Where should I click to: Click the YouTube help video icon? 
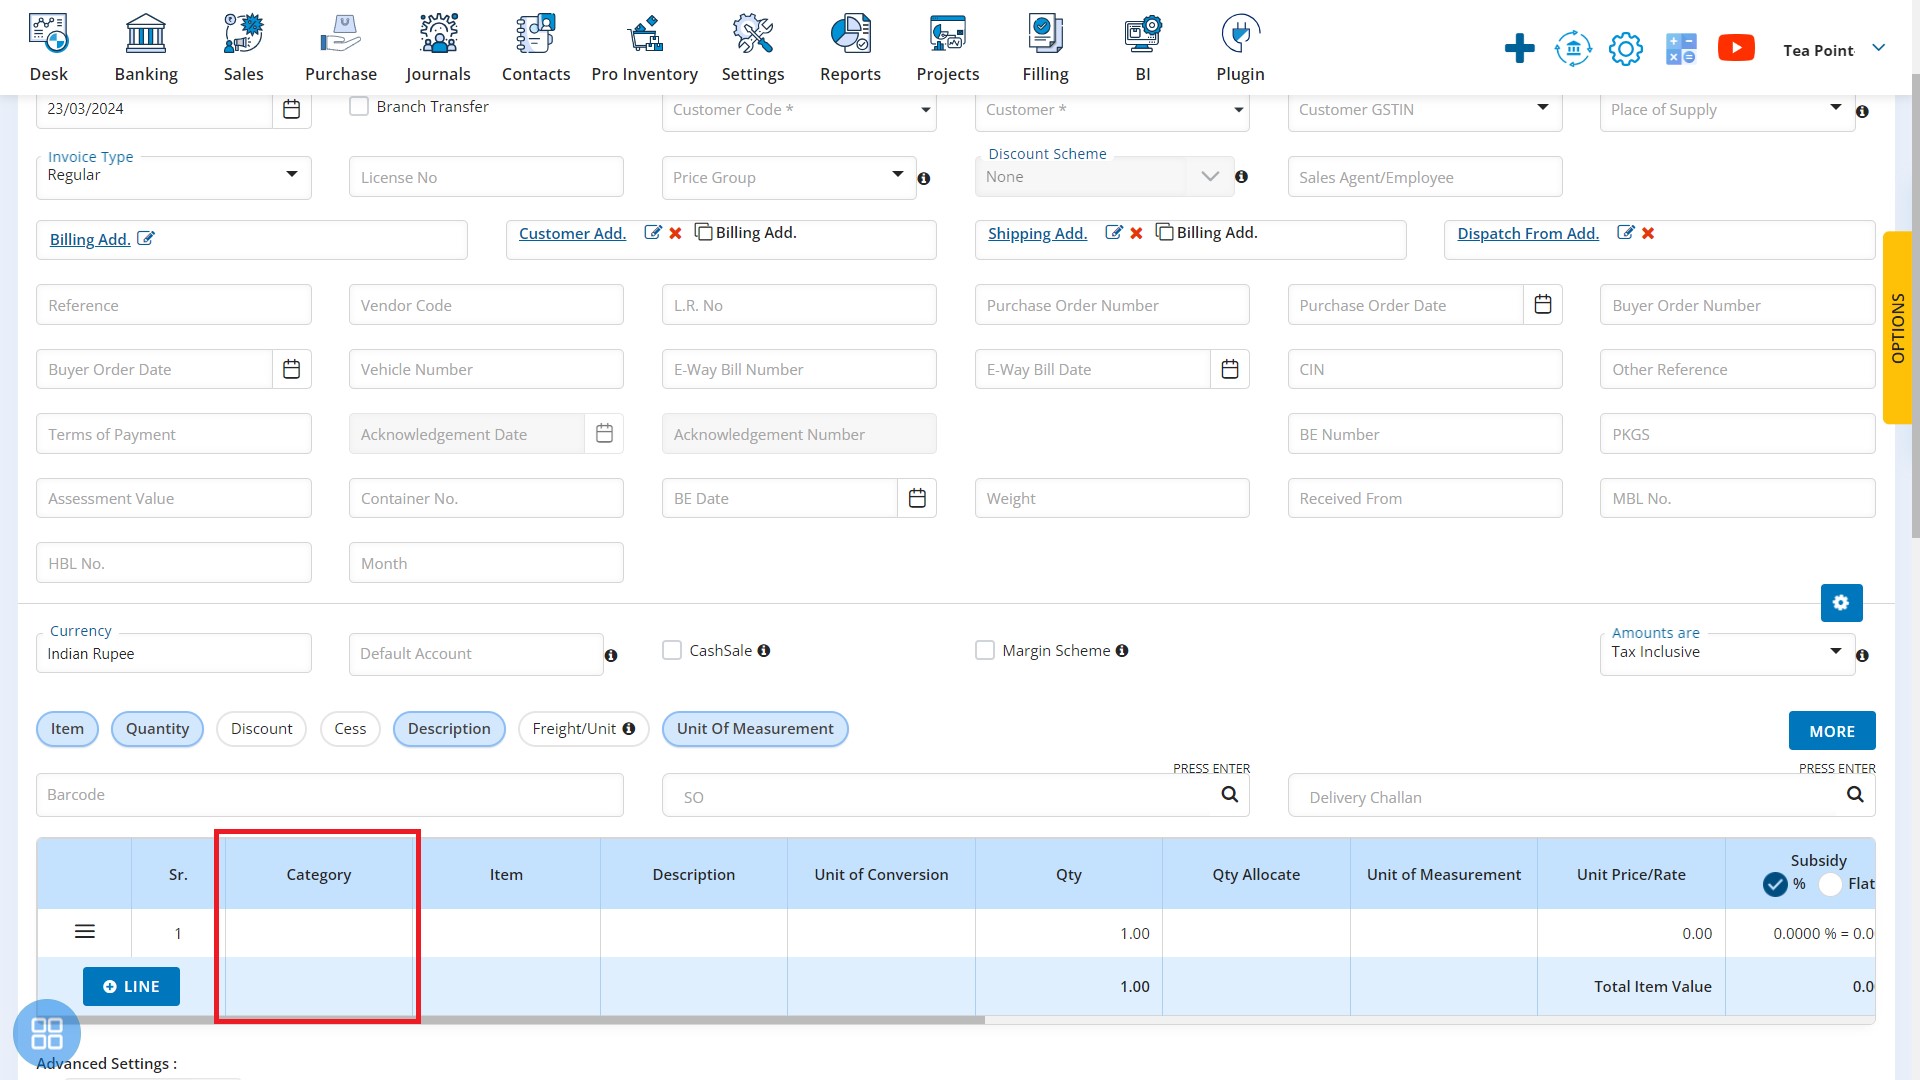[x=1736, y=48]
